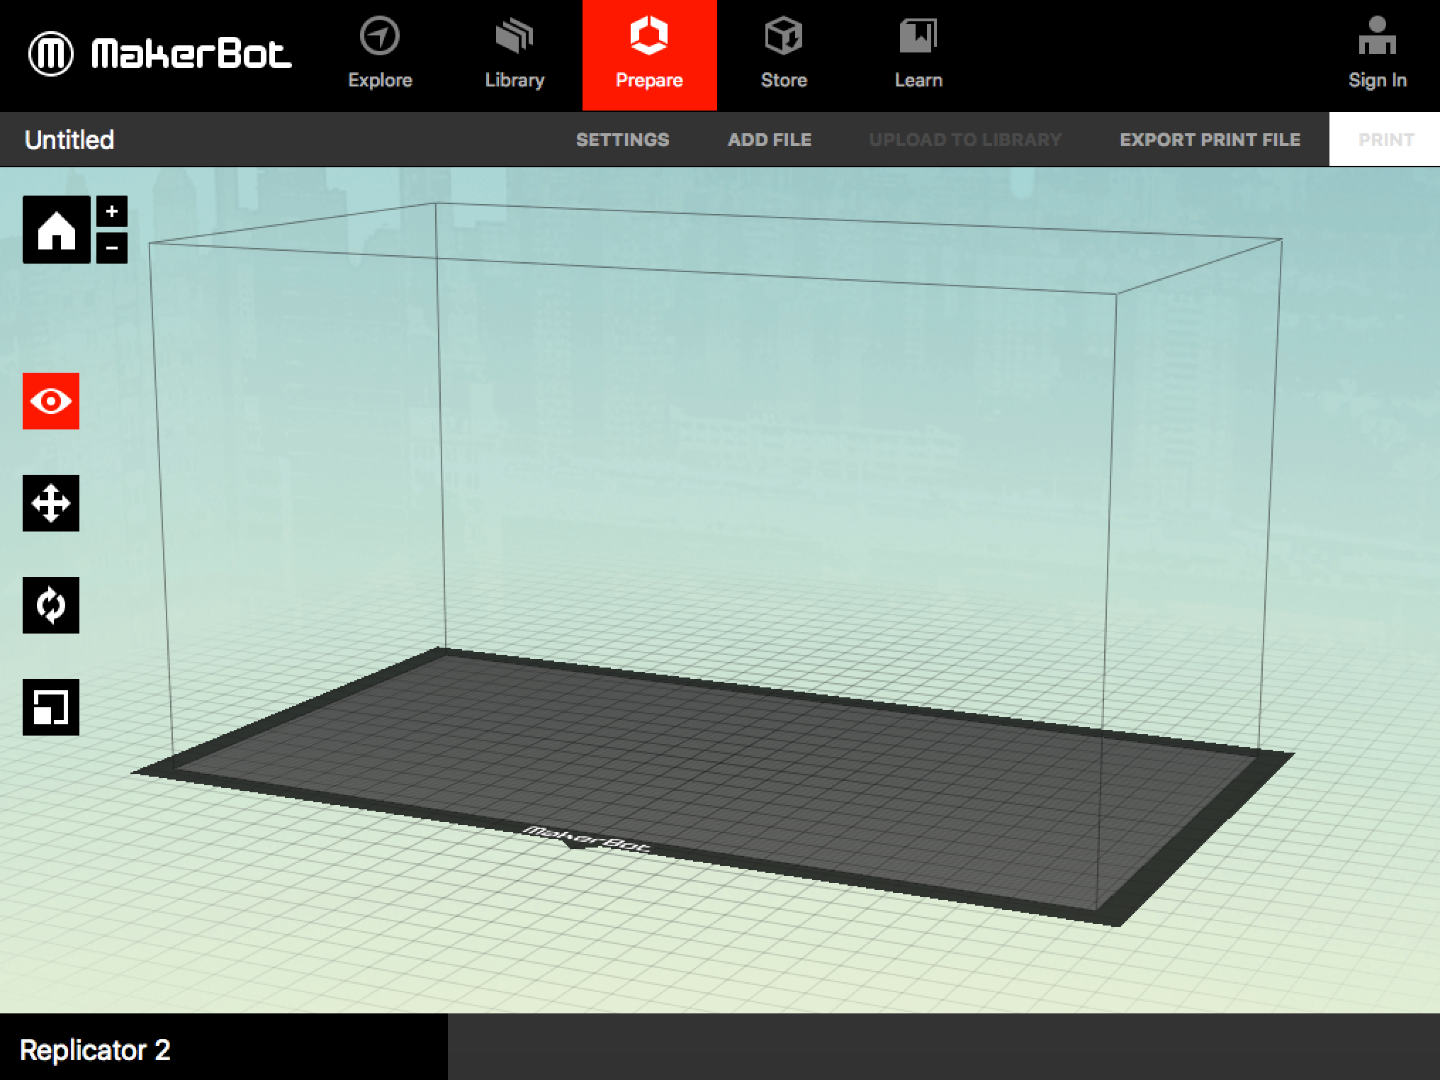Open the Settings menu item
The width and height of the screenshot is (1440, 1080).
click(622, 139)
